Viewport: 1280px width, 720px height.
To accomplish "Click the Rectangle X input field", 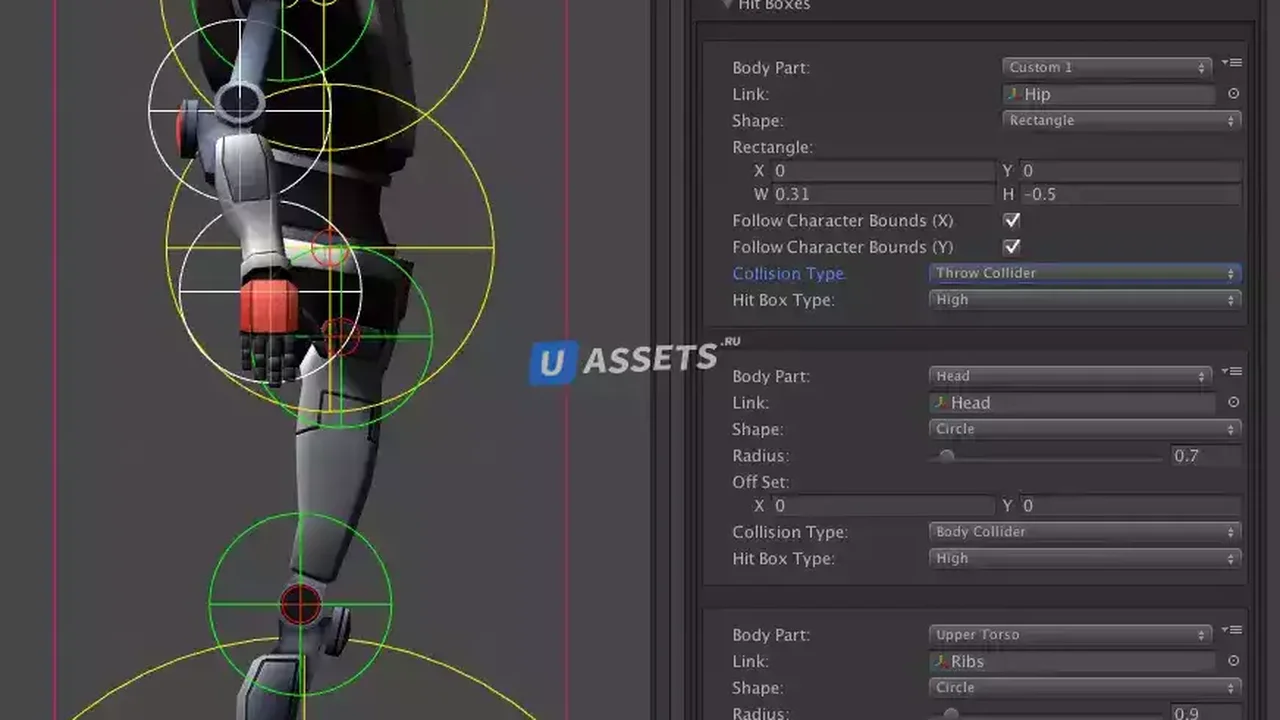I will pos(882,171).
